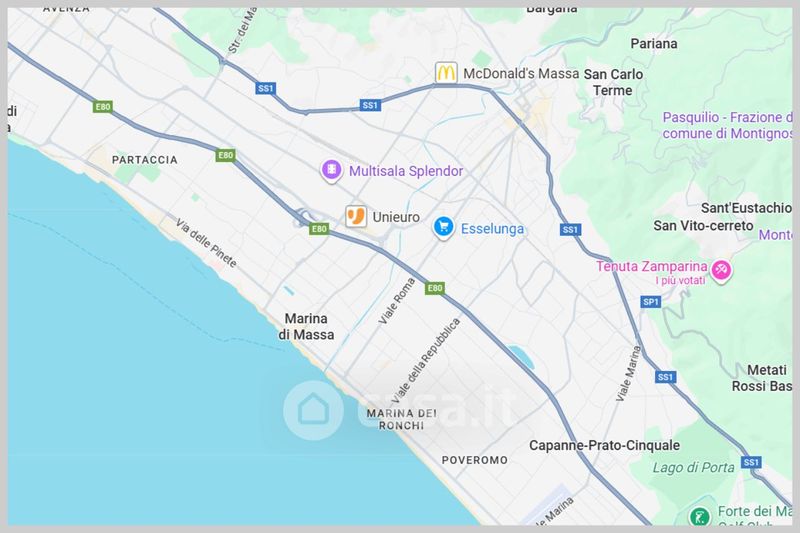The height and width of the screenshot is (533, 800).
Task: Click the McDonald's Massa map icon
Action: [x=446, y=72]
